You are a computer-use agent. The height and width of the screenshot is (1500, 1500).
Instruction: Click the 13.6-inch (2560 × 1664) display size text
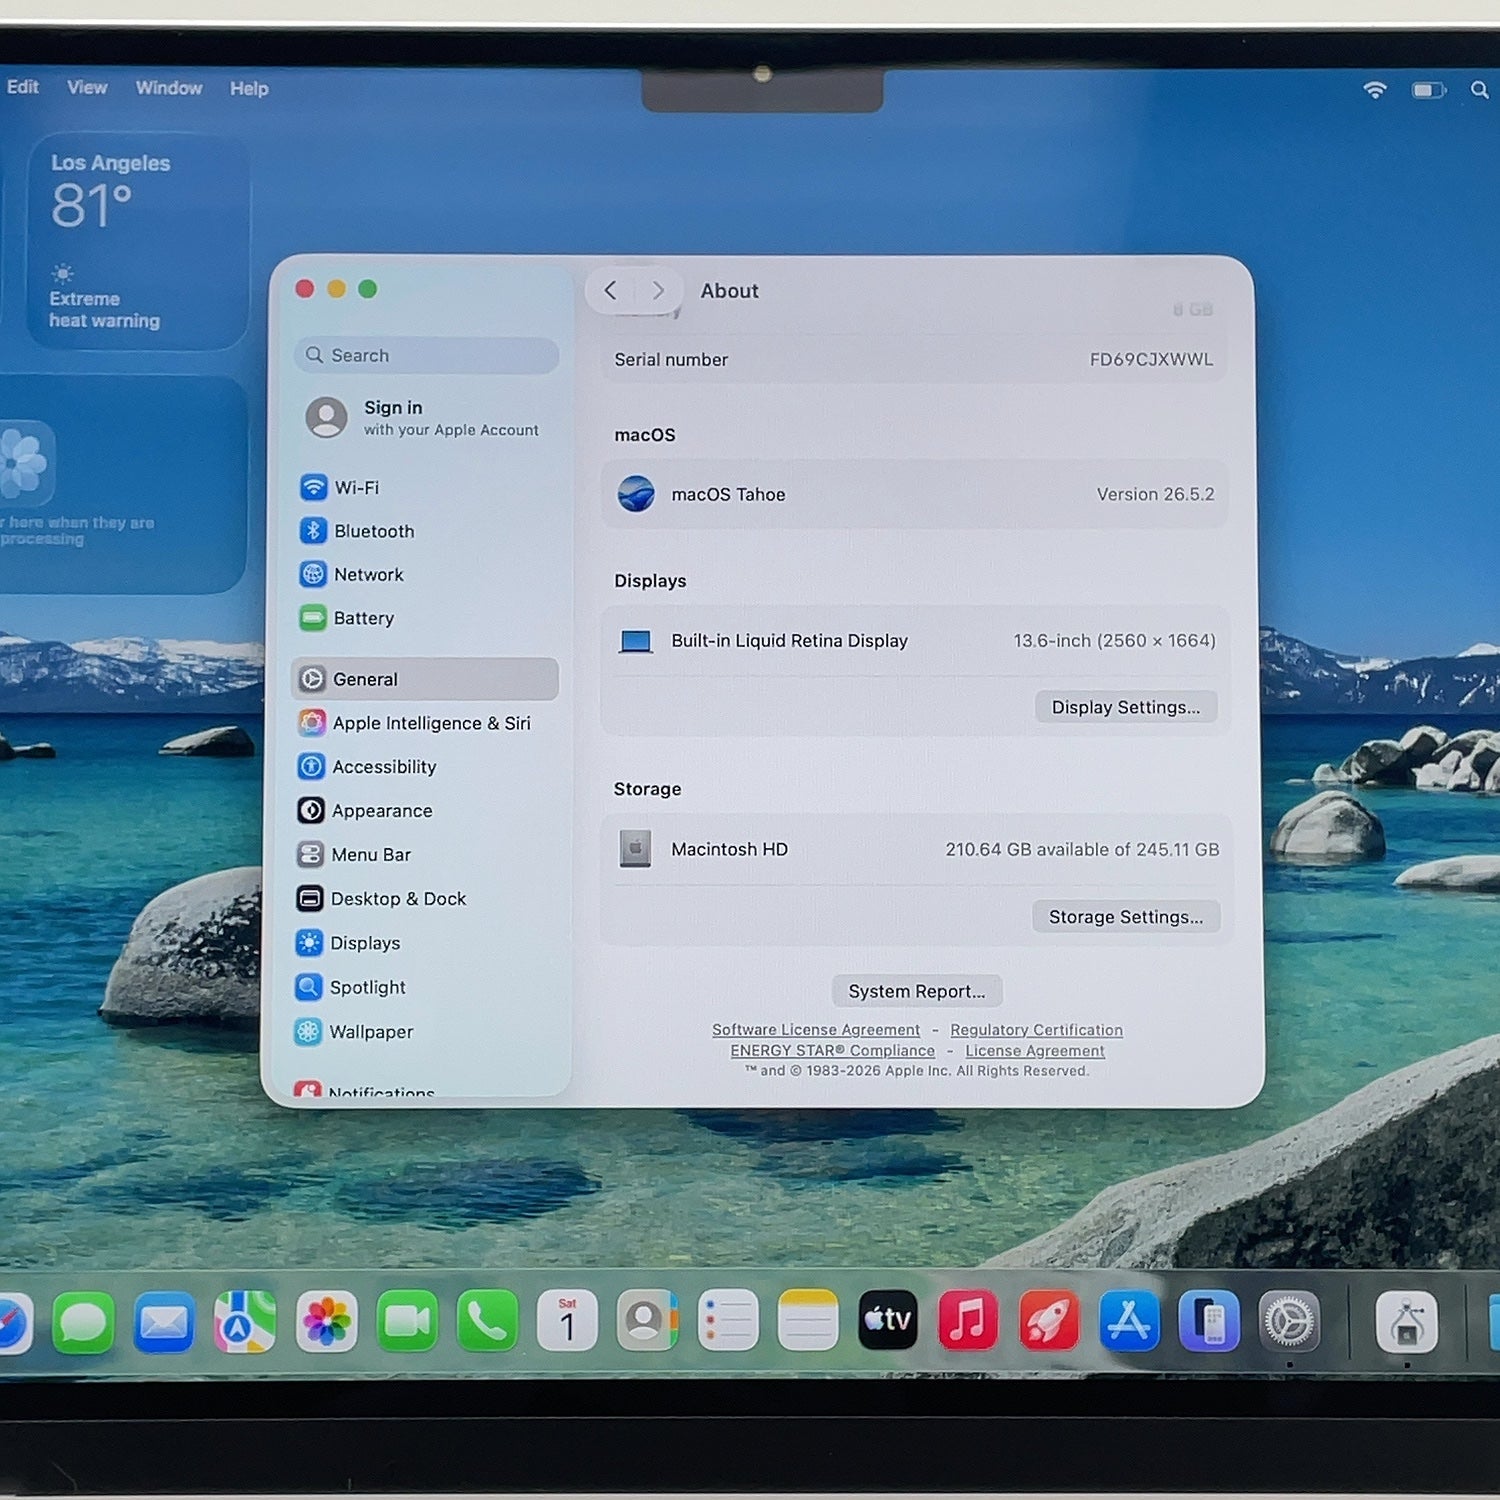[1115, 641]
